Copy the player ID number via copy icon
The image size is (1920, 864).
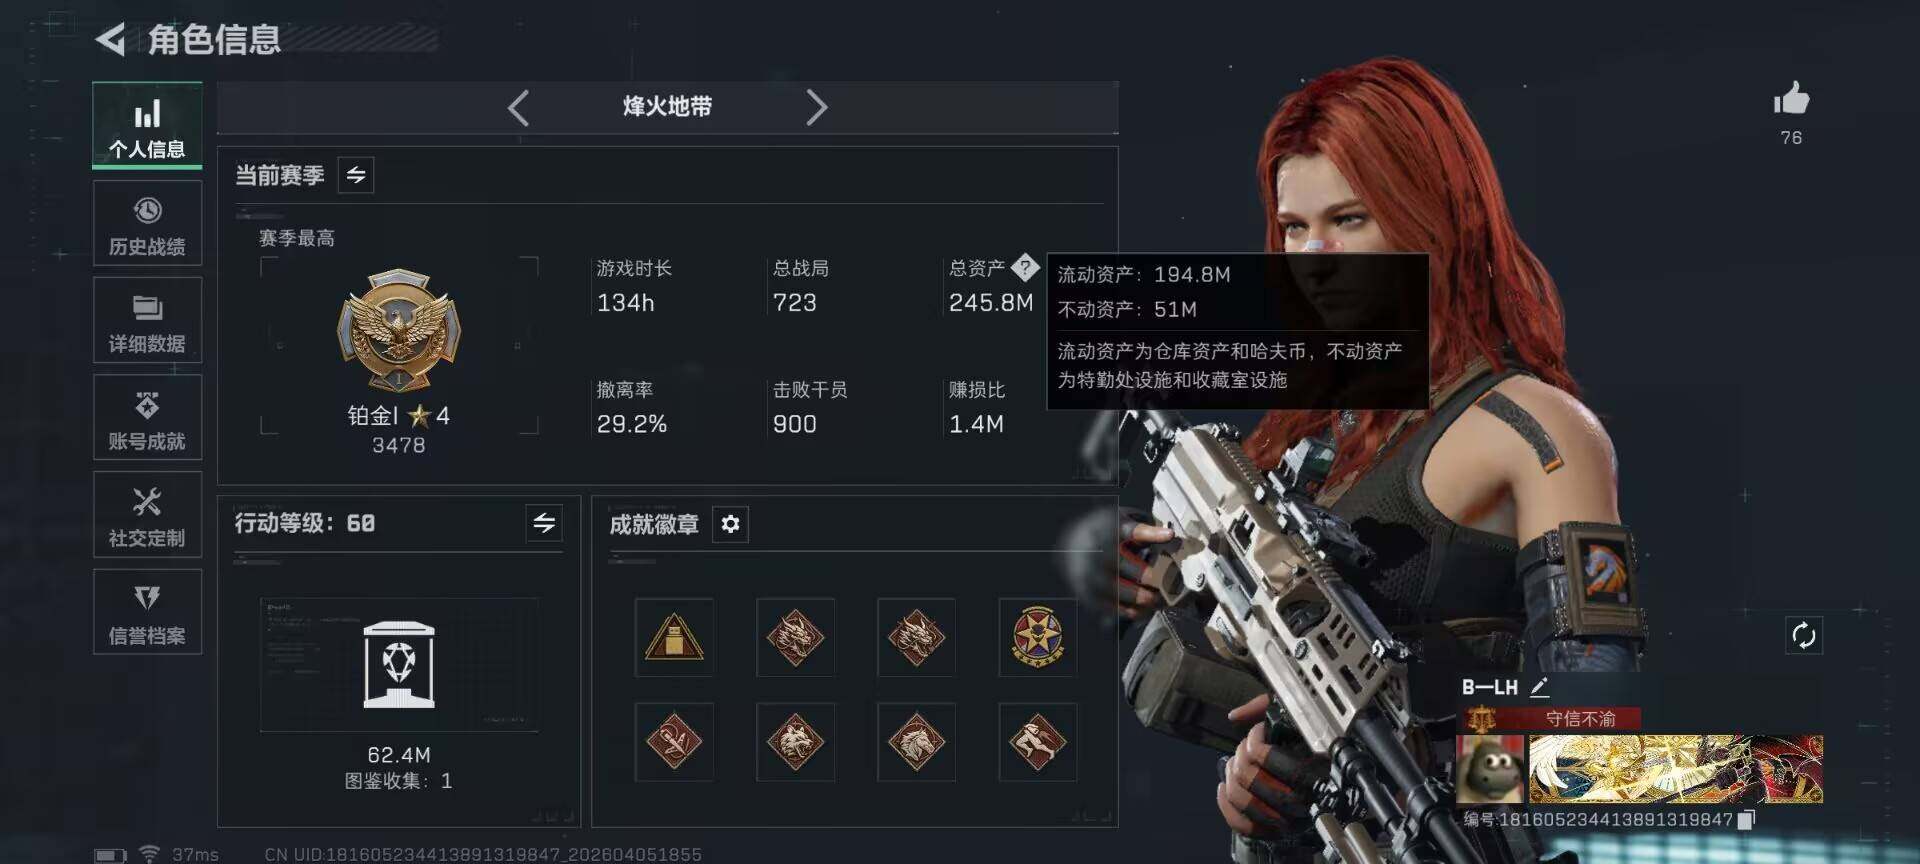[x=1746, y=820]
